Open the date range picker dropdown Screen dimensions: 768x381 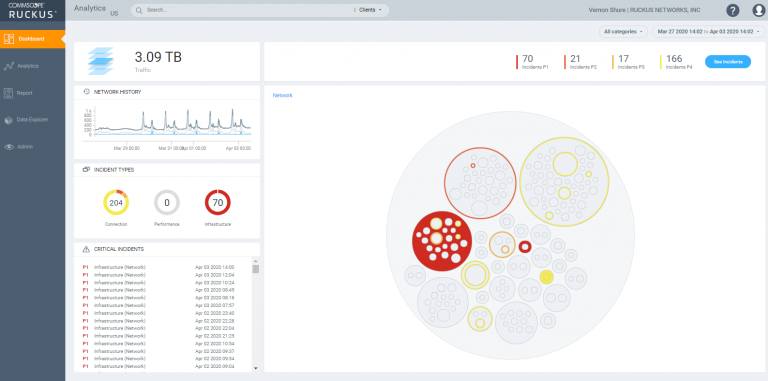click(708, 32)
